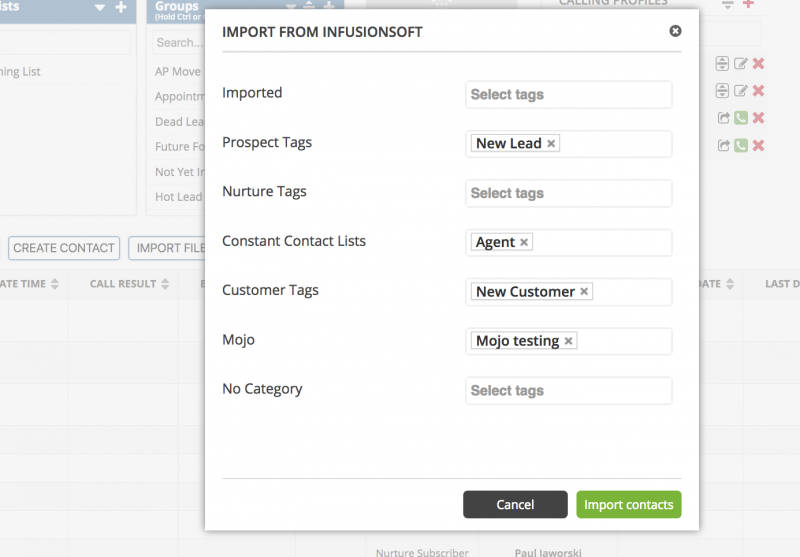Cancel the Infusionsoft import

[515, 504]
